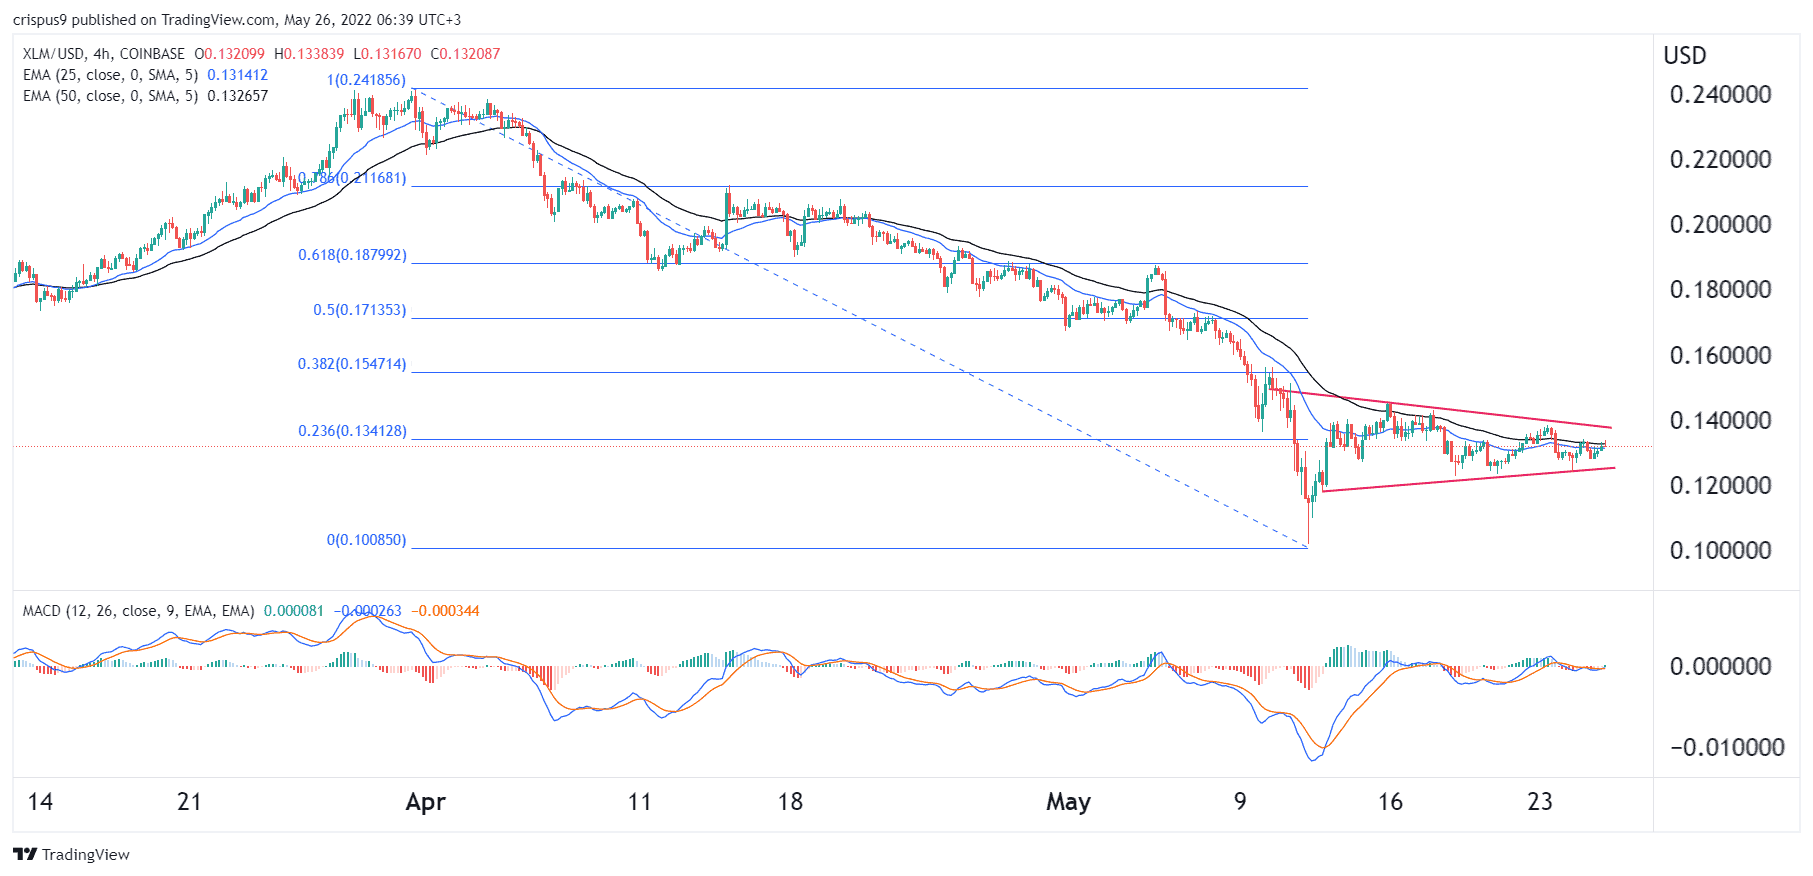Click the EMA 25 value 0.131412
This screenshot has width=1813, height=876.
(238, 75)
